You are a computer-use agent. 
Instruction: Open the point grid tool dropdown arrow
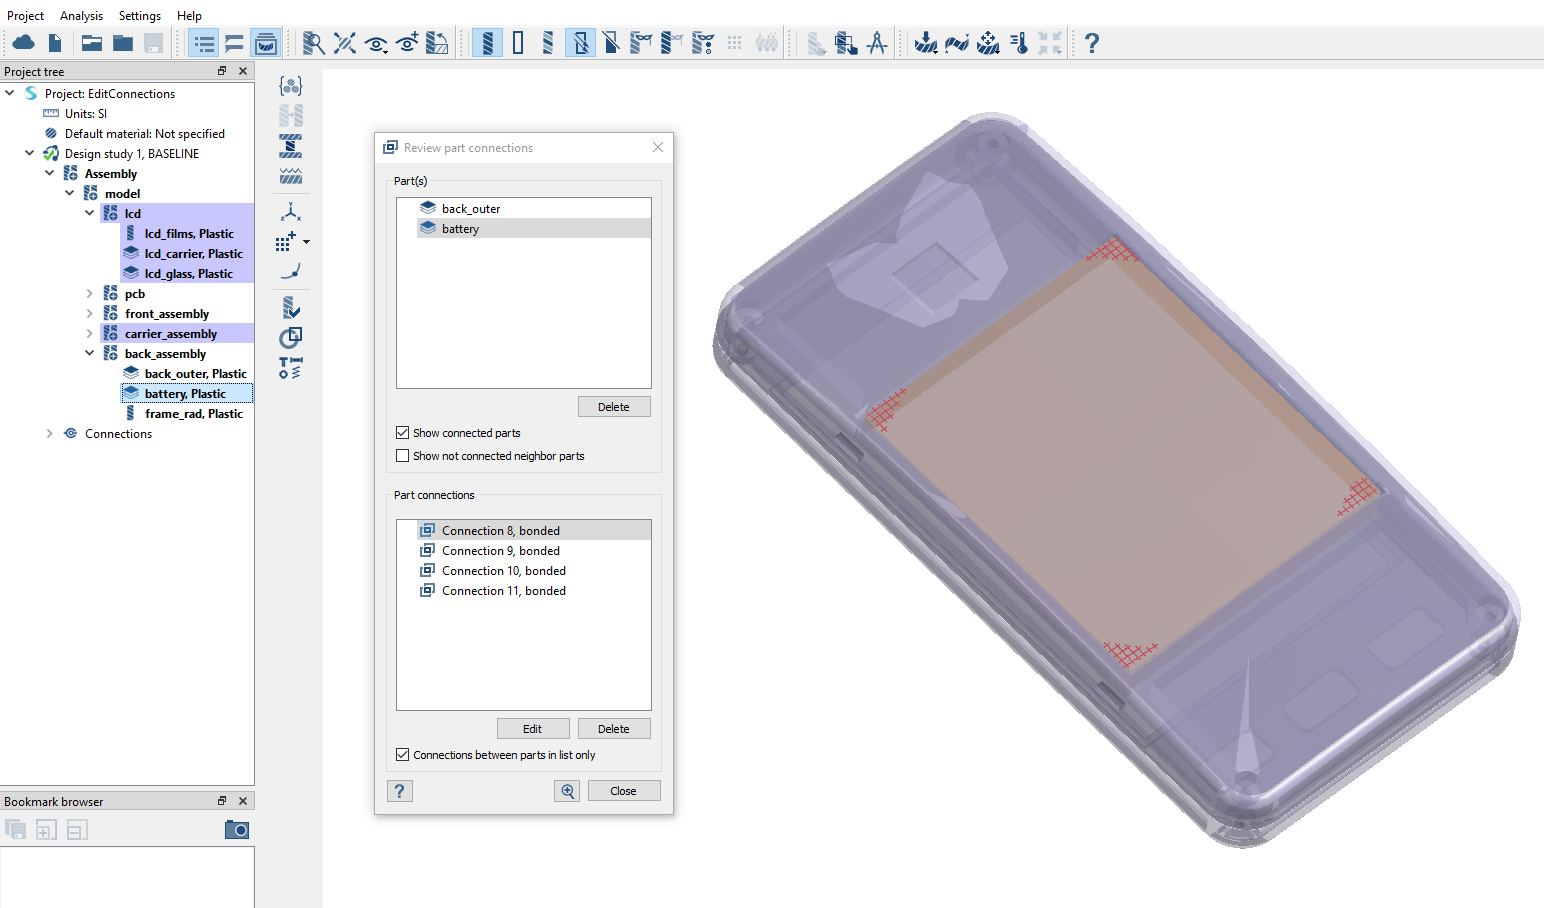(x=306, y=242)
